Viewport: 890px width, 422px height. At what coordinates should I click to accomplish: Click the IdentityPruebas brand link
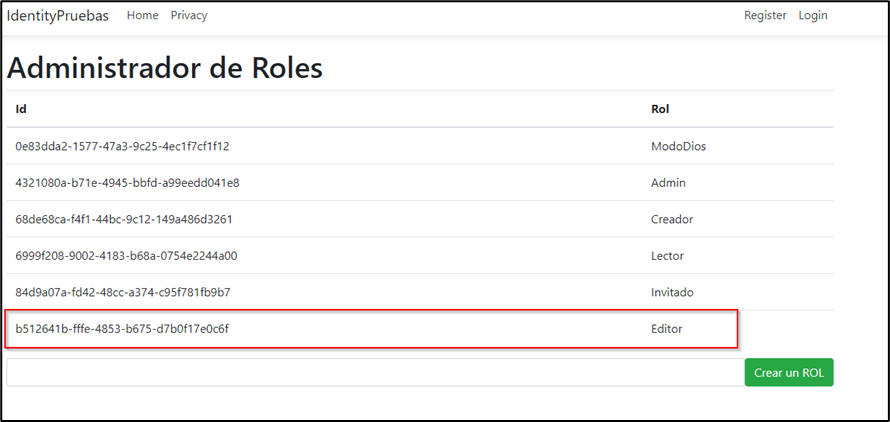[x=58, y=16]
